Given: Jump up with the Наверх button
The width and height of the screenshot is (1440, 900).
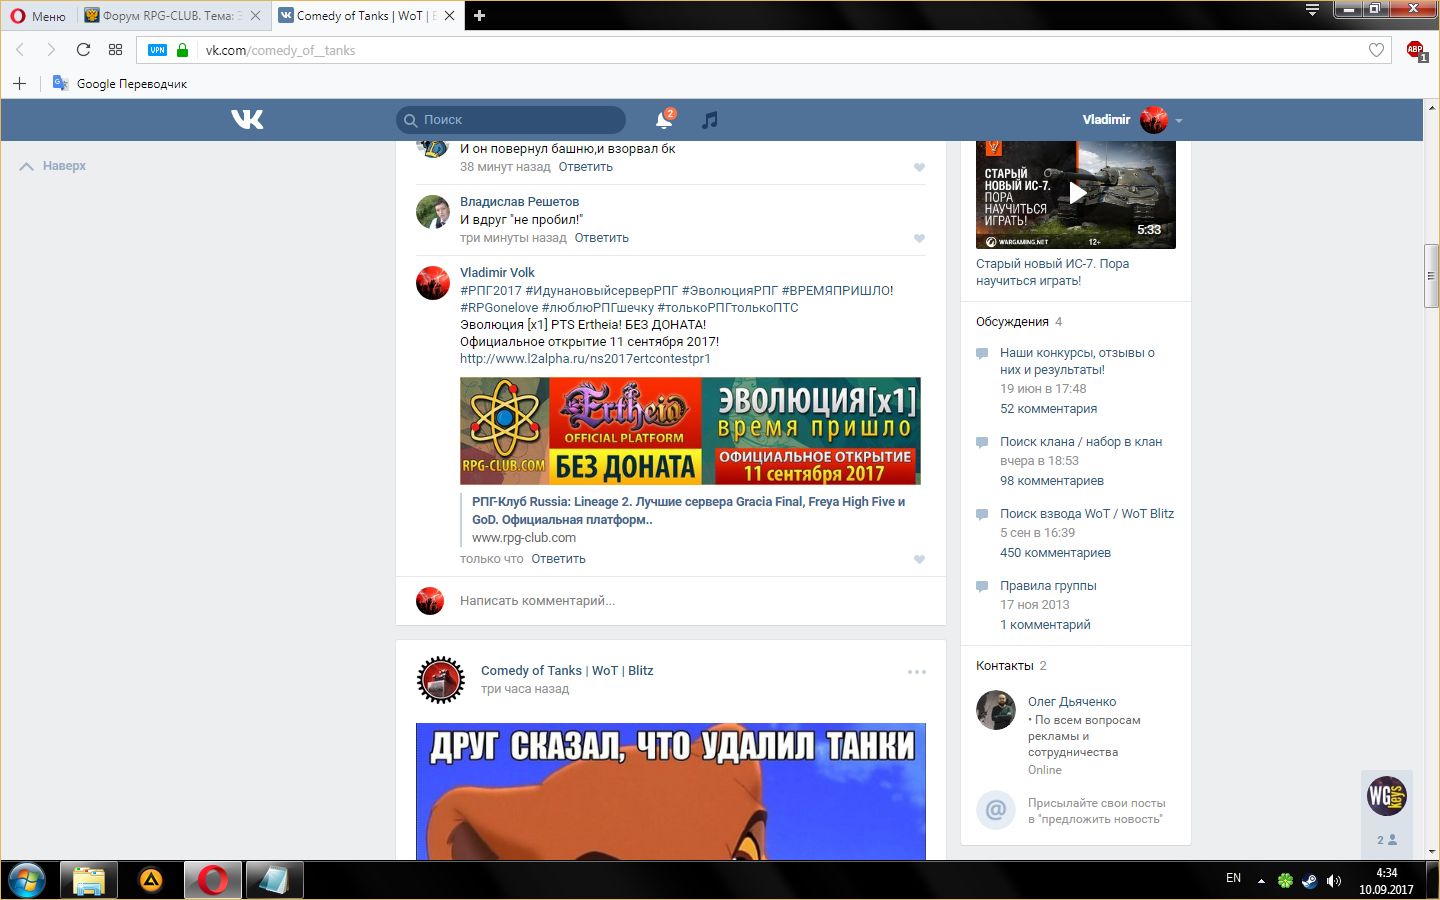Looking at the screenshot, I should pyautogui.click(x=53, y=166).
